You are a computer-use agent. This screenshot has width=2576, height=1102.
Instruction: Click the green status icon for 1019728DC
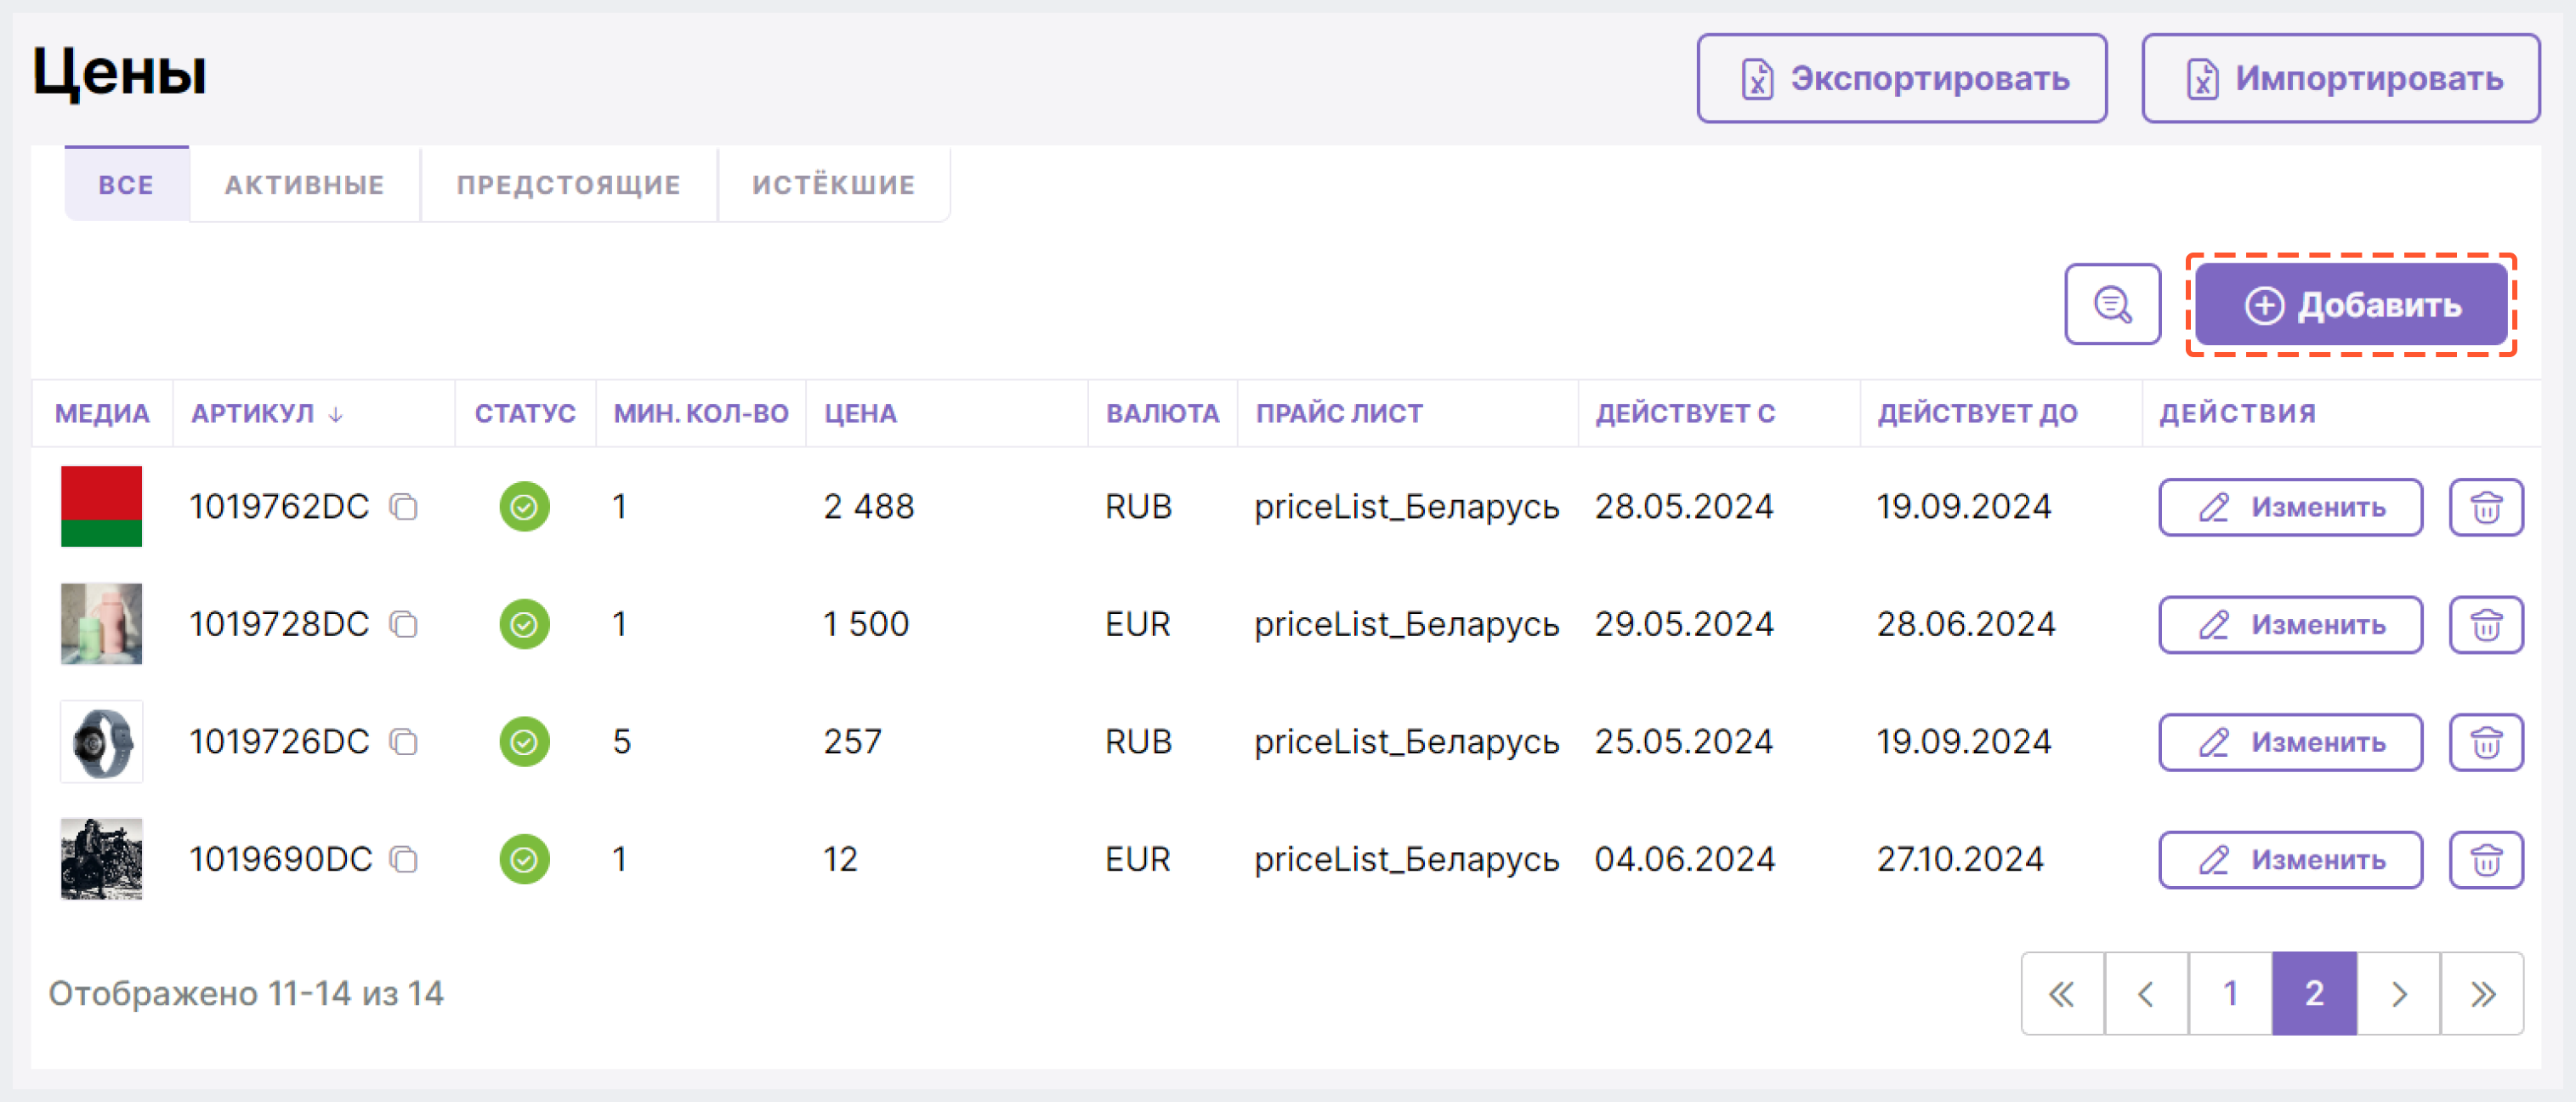pyautogui.click(x=524, y=625)
